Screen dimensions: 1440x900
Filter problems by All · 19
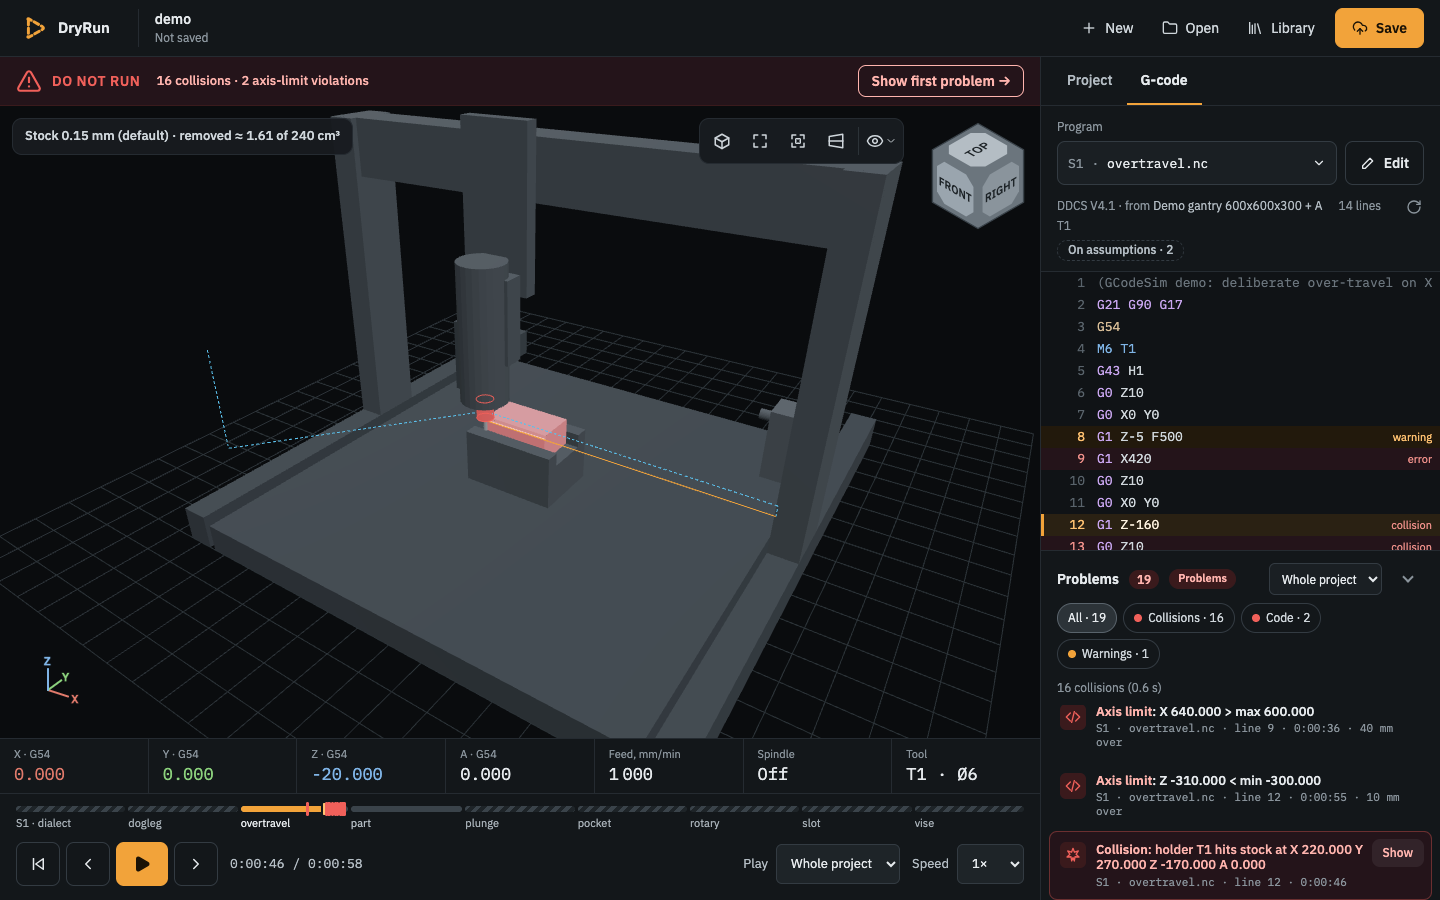click(1087, 618)
